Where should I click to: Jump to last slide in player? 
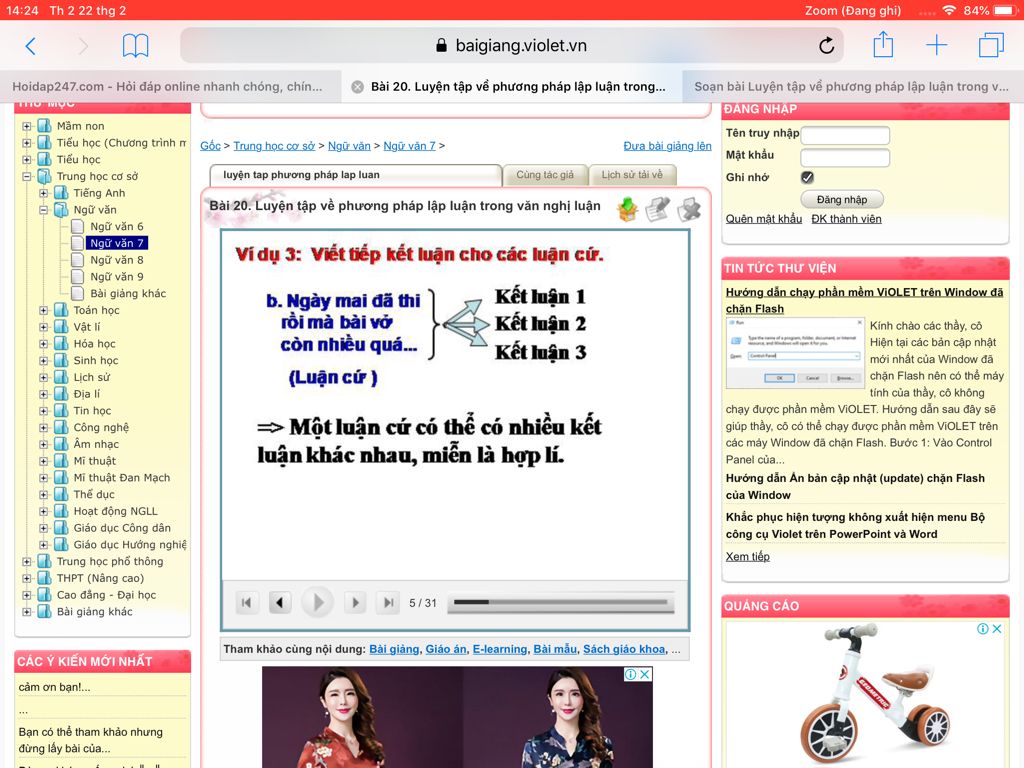[x=388, y=602]
